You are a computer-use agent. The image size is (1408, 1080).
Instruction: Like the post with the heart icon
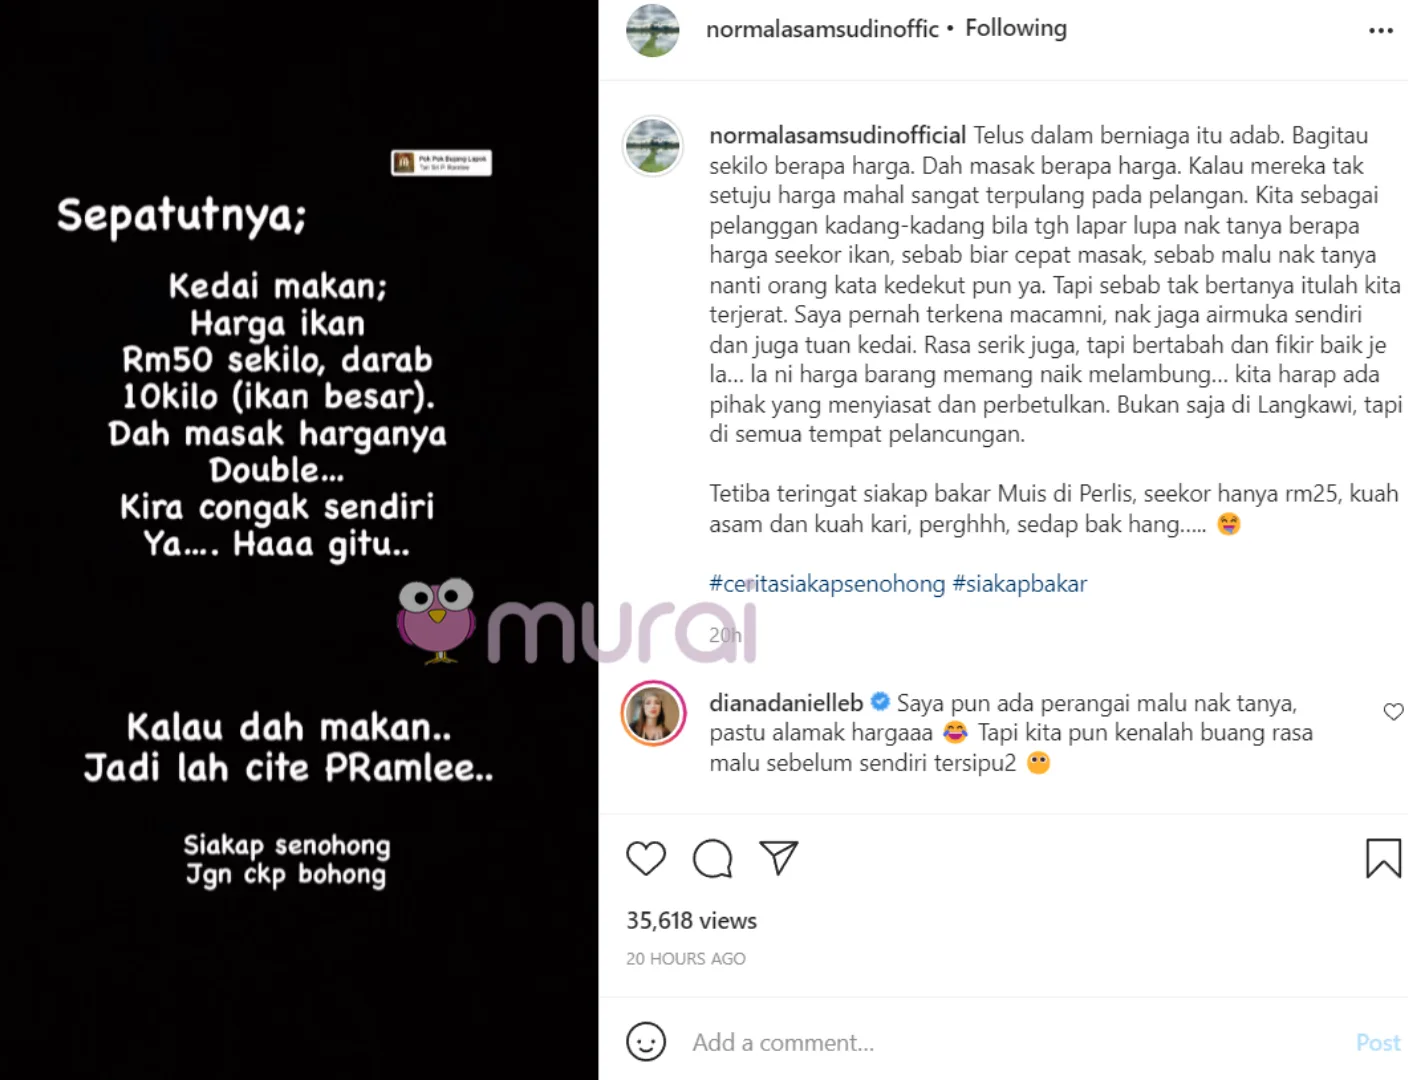pyautogui.click(x=646, y=858)
